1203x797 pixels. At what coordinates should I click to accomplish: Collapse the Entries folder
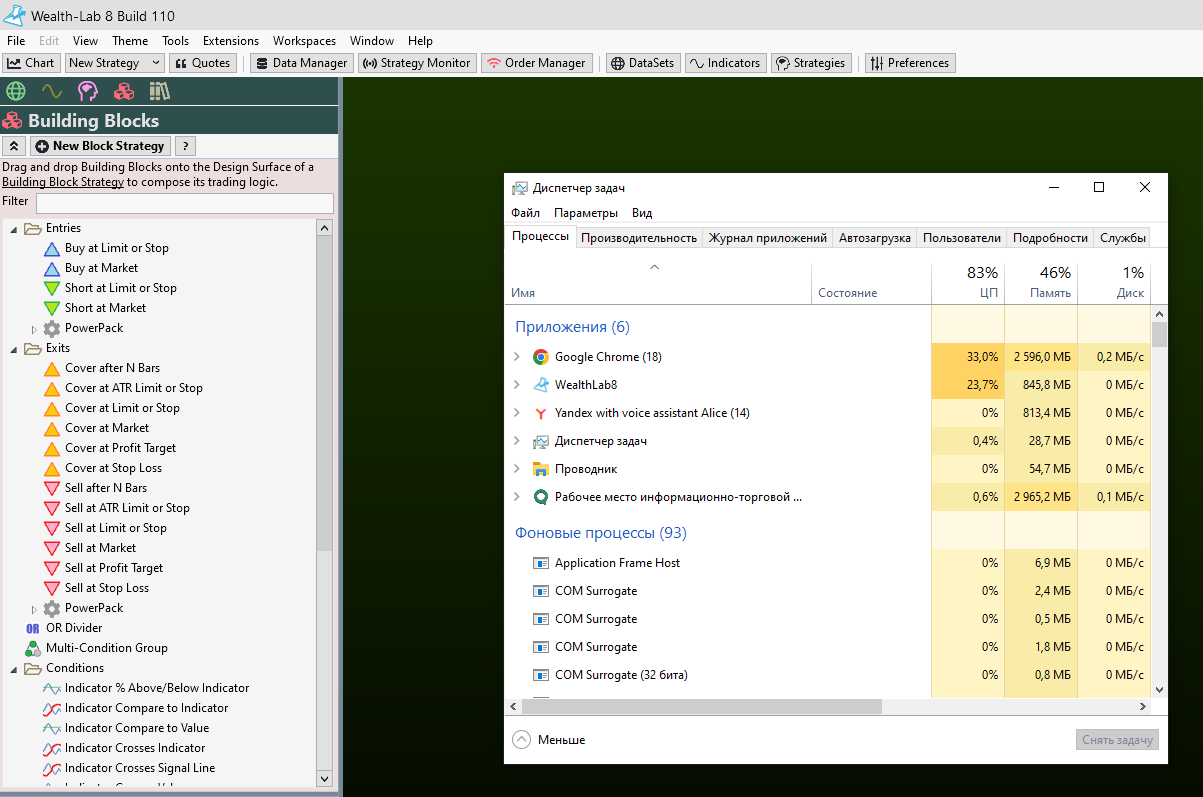tap(15, 229)
